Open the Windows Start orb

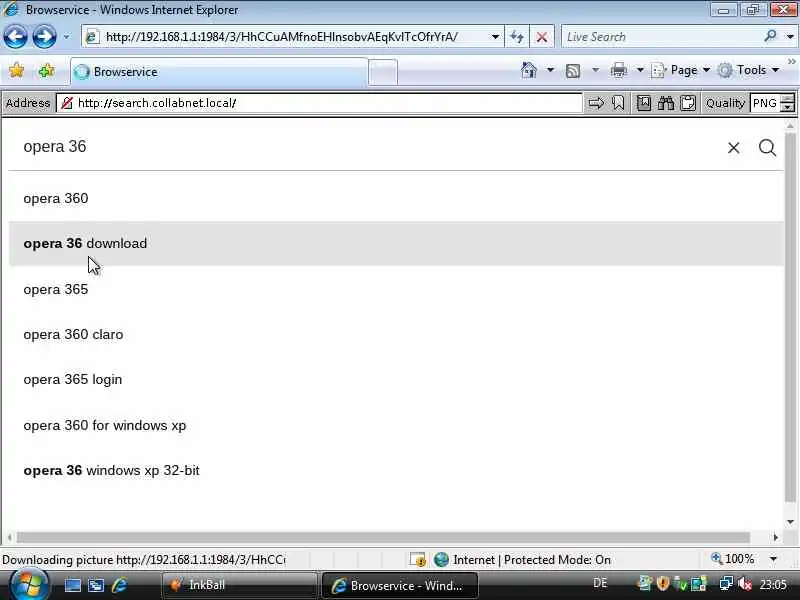[x=29, y=585]
